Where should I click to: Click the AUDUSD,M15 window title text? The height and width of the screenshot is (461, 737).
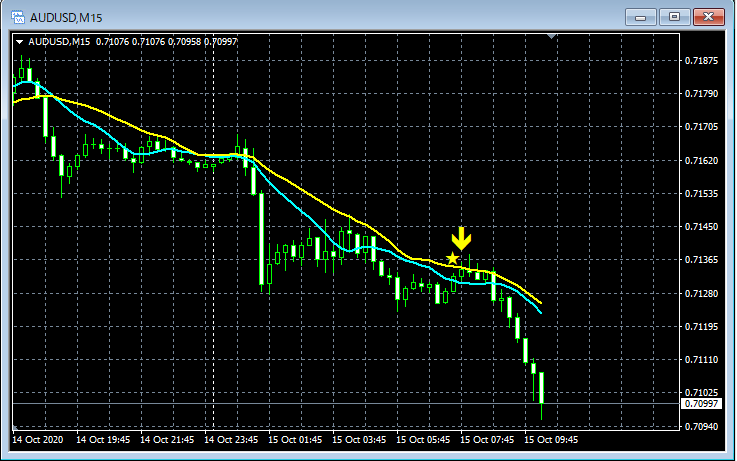[x=66, y=18]
